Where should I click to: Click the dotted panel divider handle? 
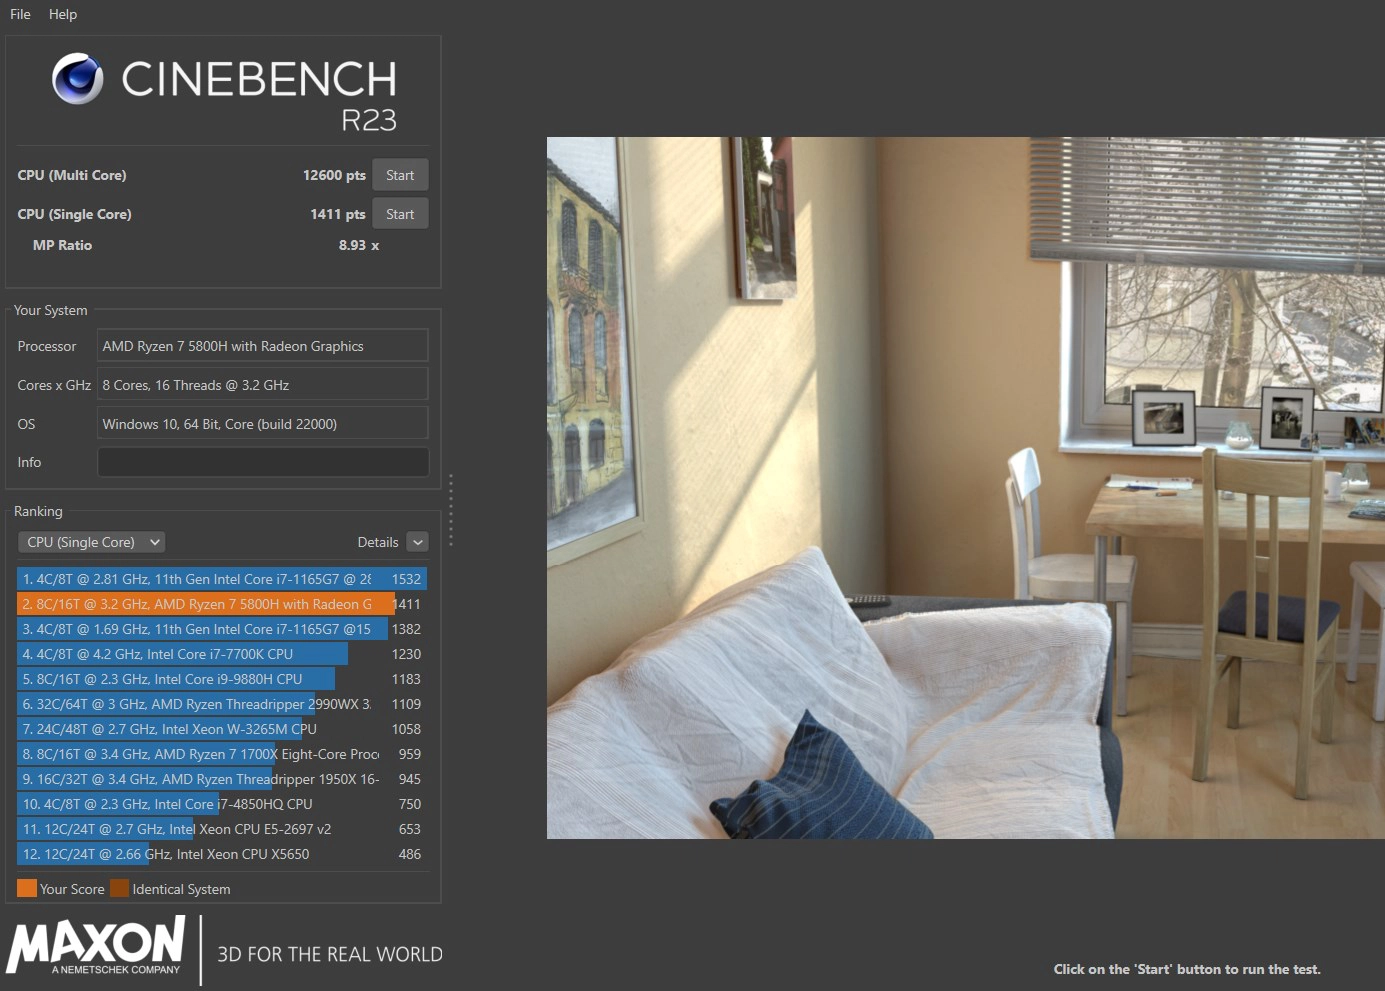coord(451,510)
